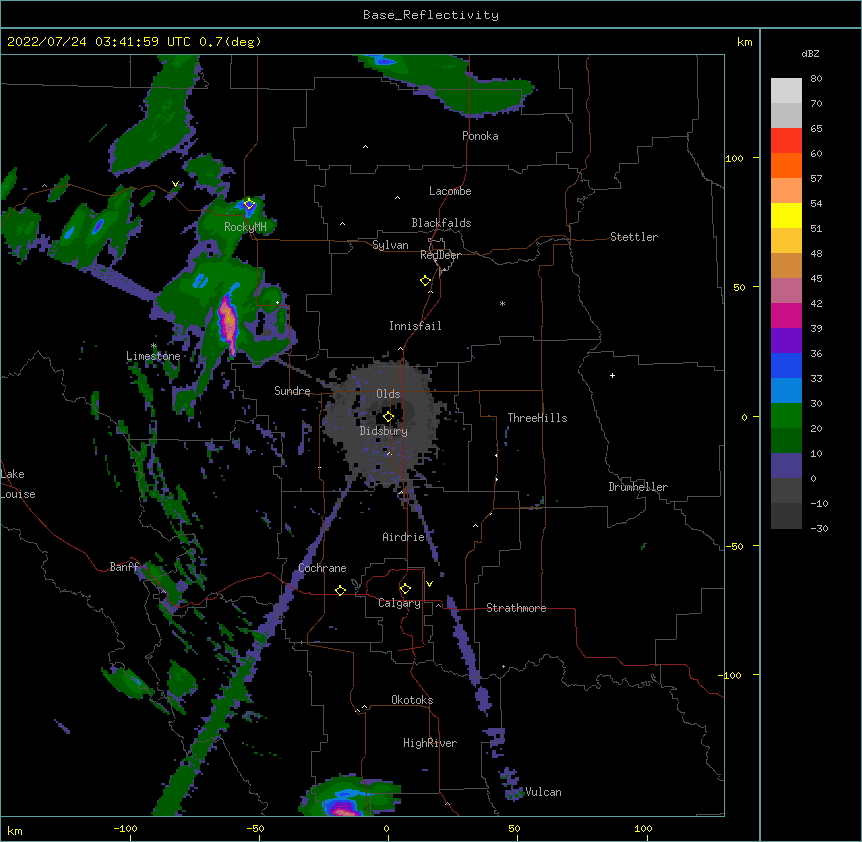
Task: Click the Didsbury label
Action: [383, 431]
